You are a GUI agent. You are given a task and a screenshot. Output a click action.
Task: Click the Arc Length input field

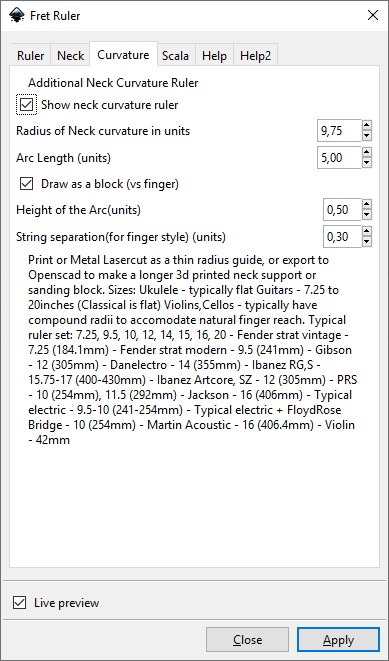(339, 158)
